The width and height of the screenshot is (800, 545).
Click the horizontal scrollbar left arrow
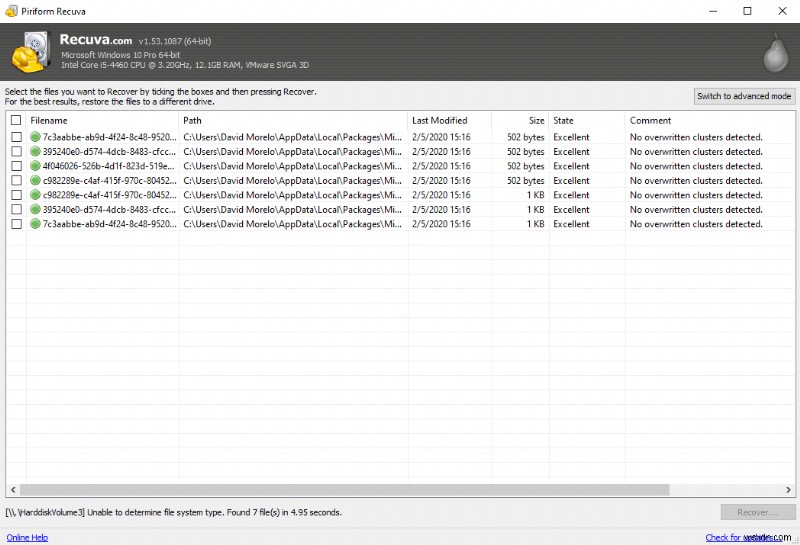tap(13, 490)
